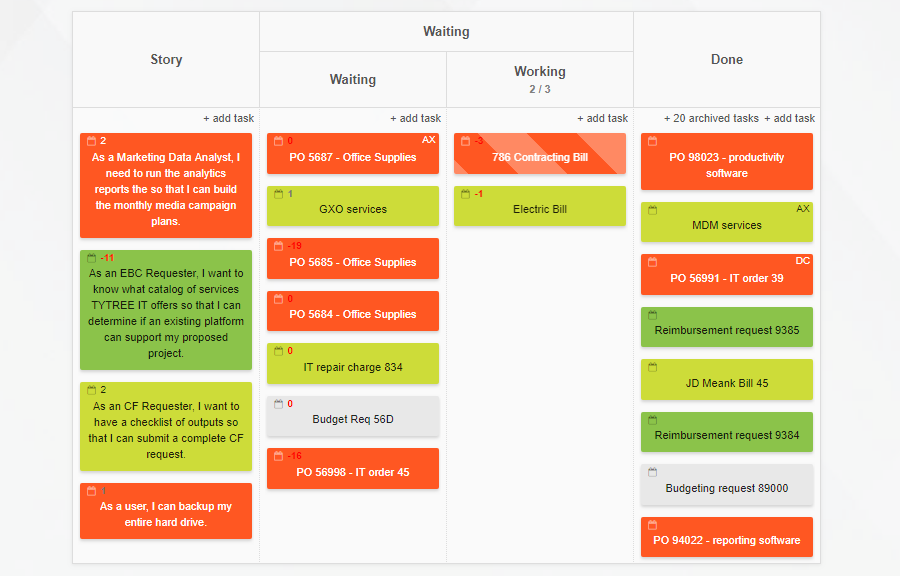This screenshot has width=900, height=576.
Task: Add task in the Working column
Action: [603, 118]
